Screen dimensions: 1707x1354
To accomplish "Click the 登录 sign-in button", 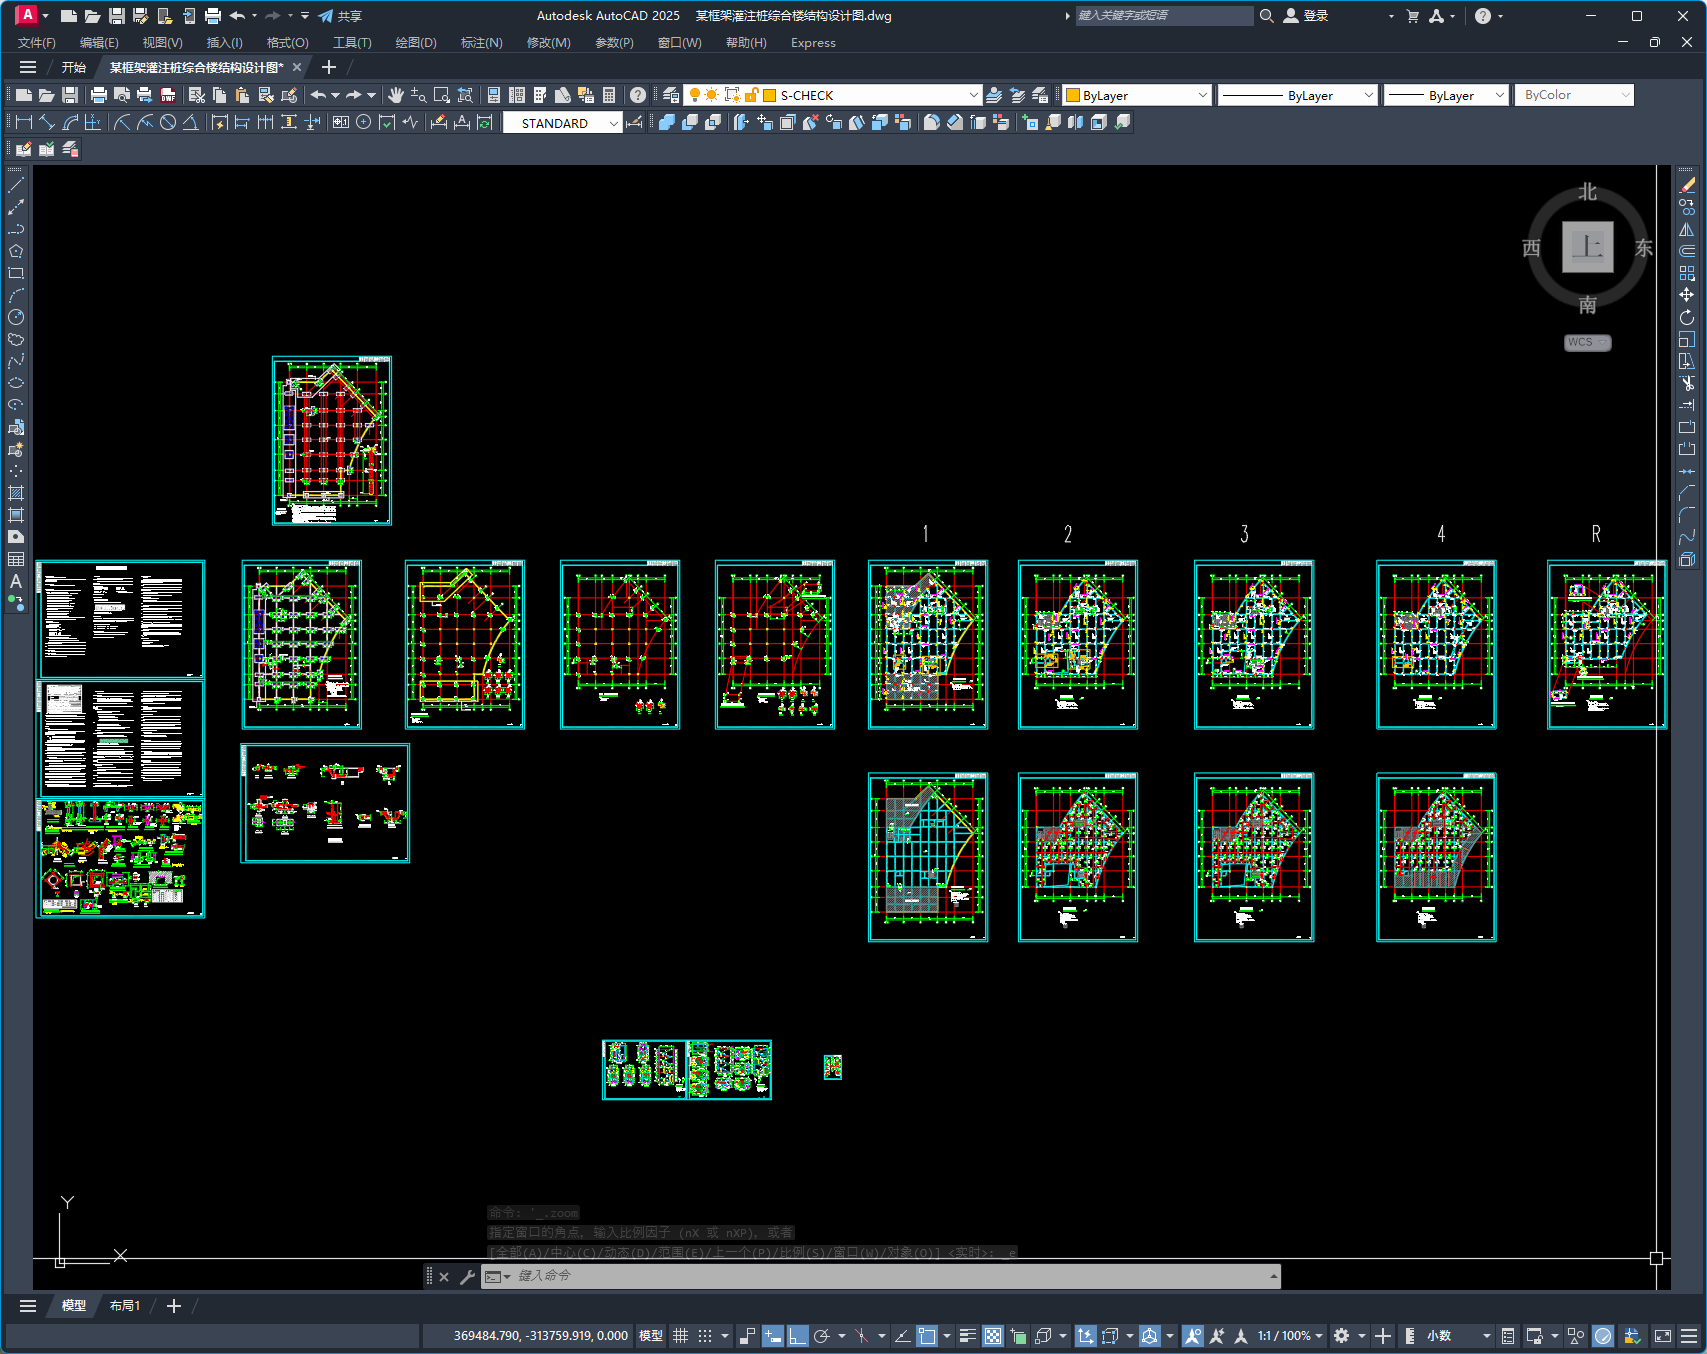I will (x=1306, y=16).
